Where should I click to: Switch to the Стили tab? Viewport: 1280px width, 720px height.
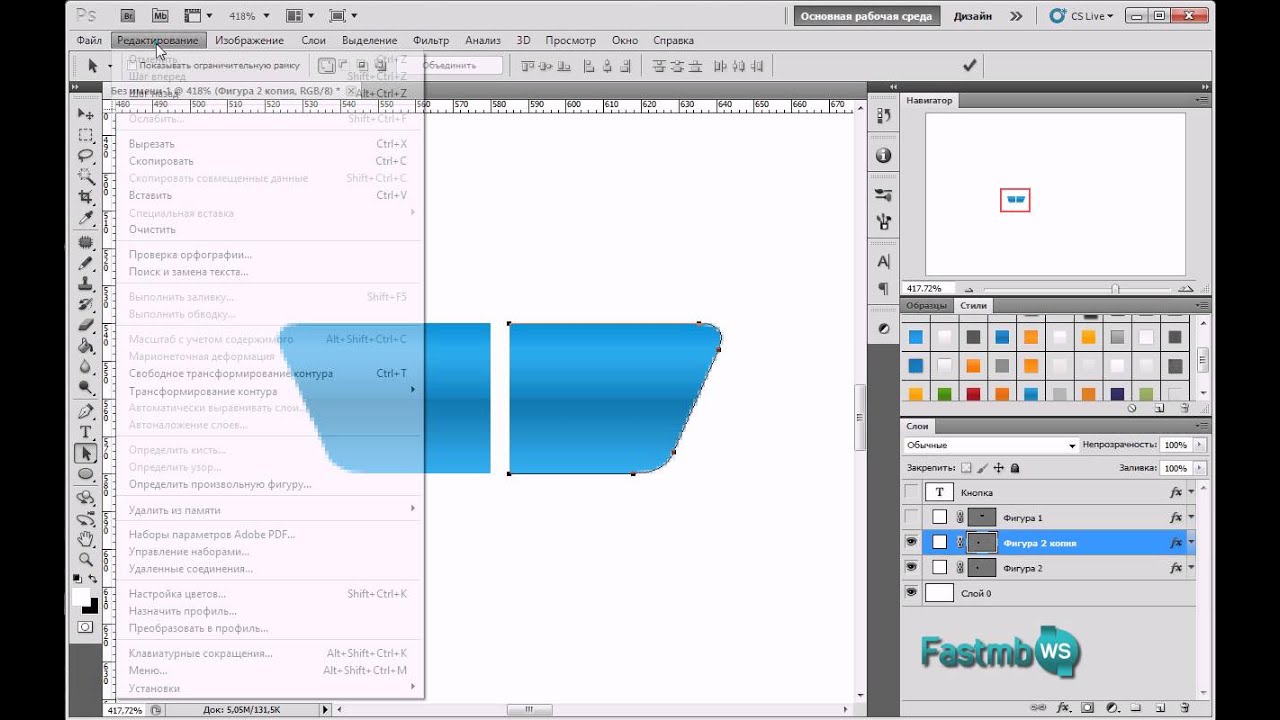point(974,305)
